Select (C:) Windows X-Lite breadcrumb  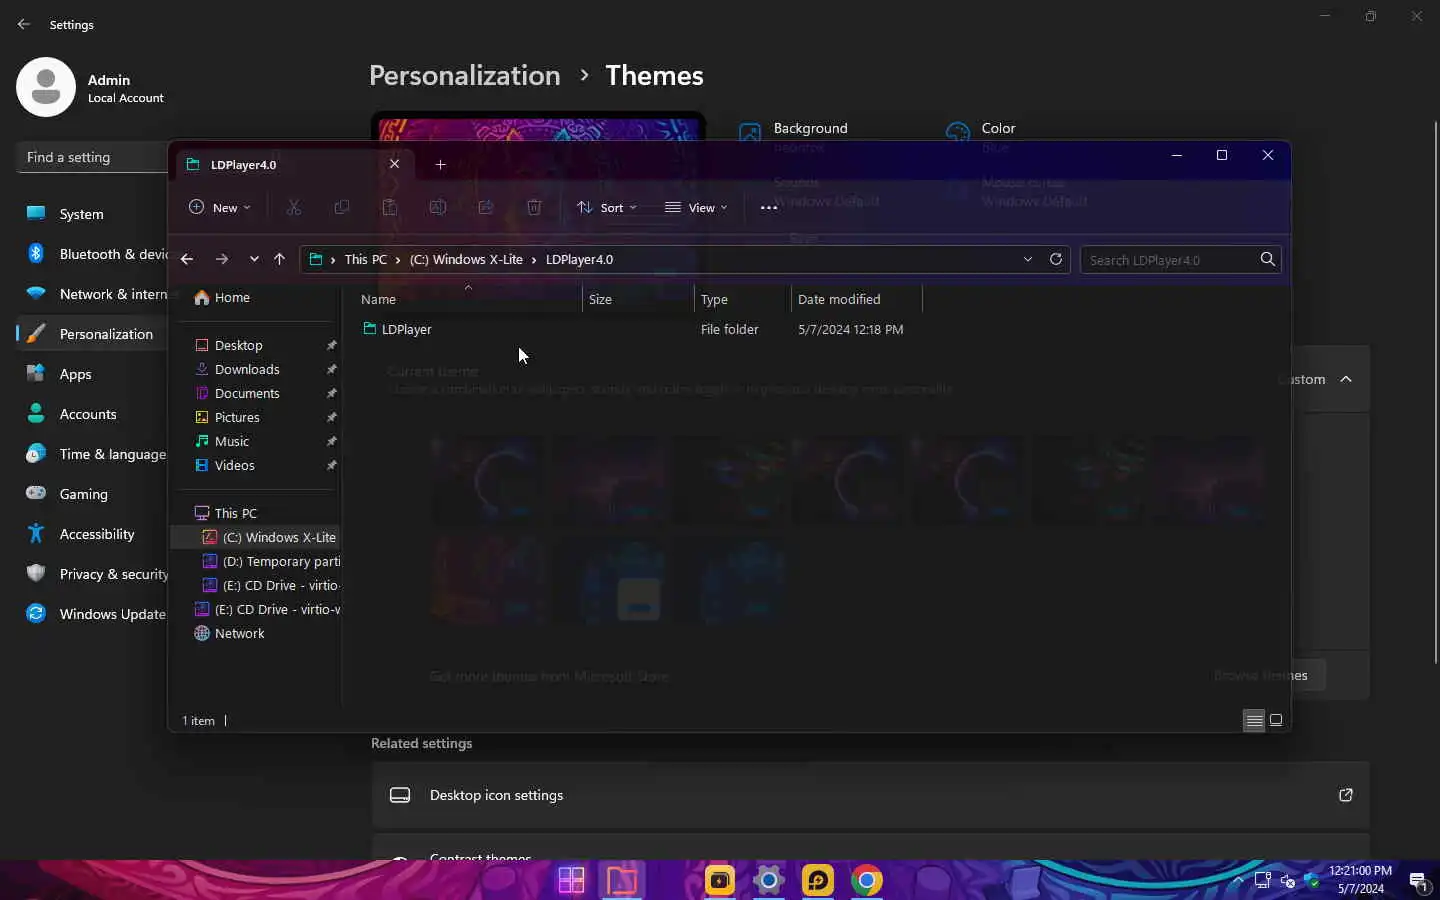click(x=466, y=259)
